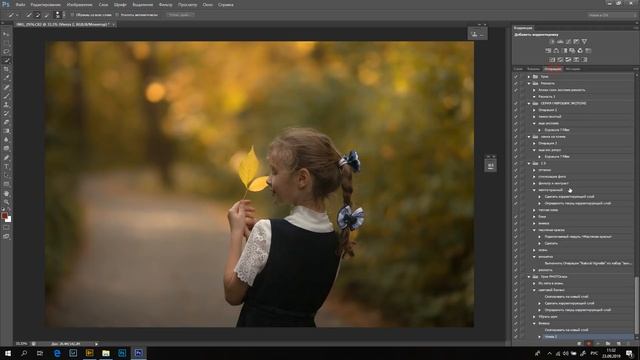Image resolution: width=640 pixels, height=360 pixels.
Task: Click the 'Уточн. край...' button
Action: pos(180,15)
